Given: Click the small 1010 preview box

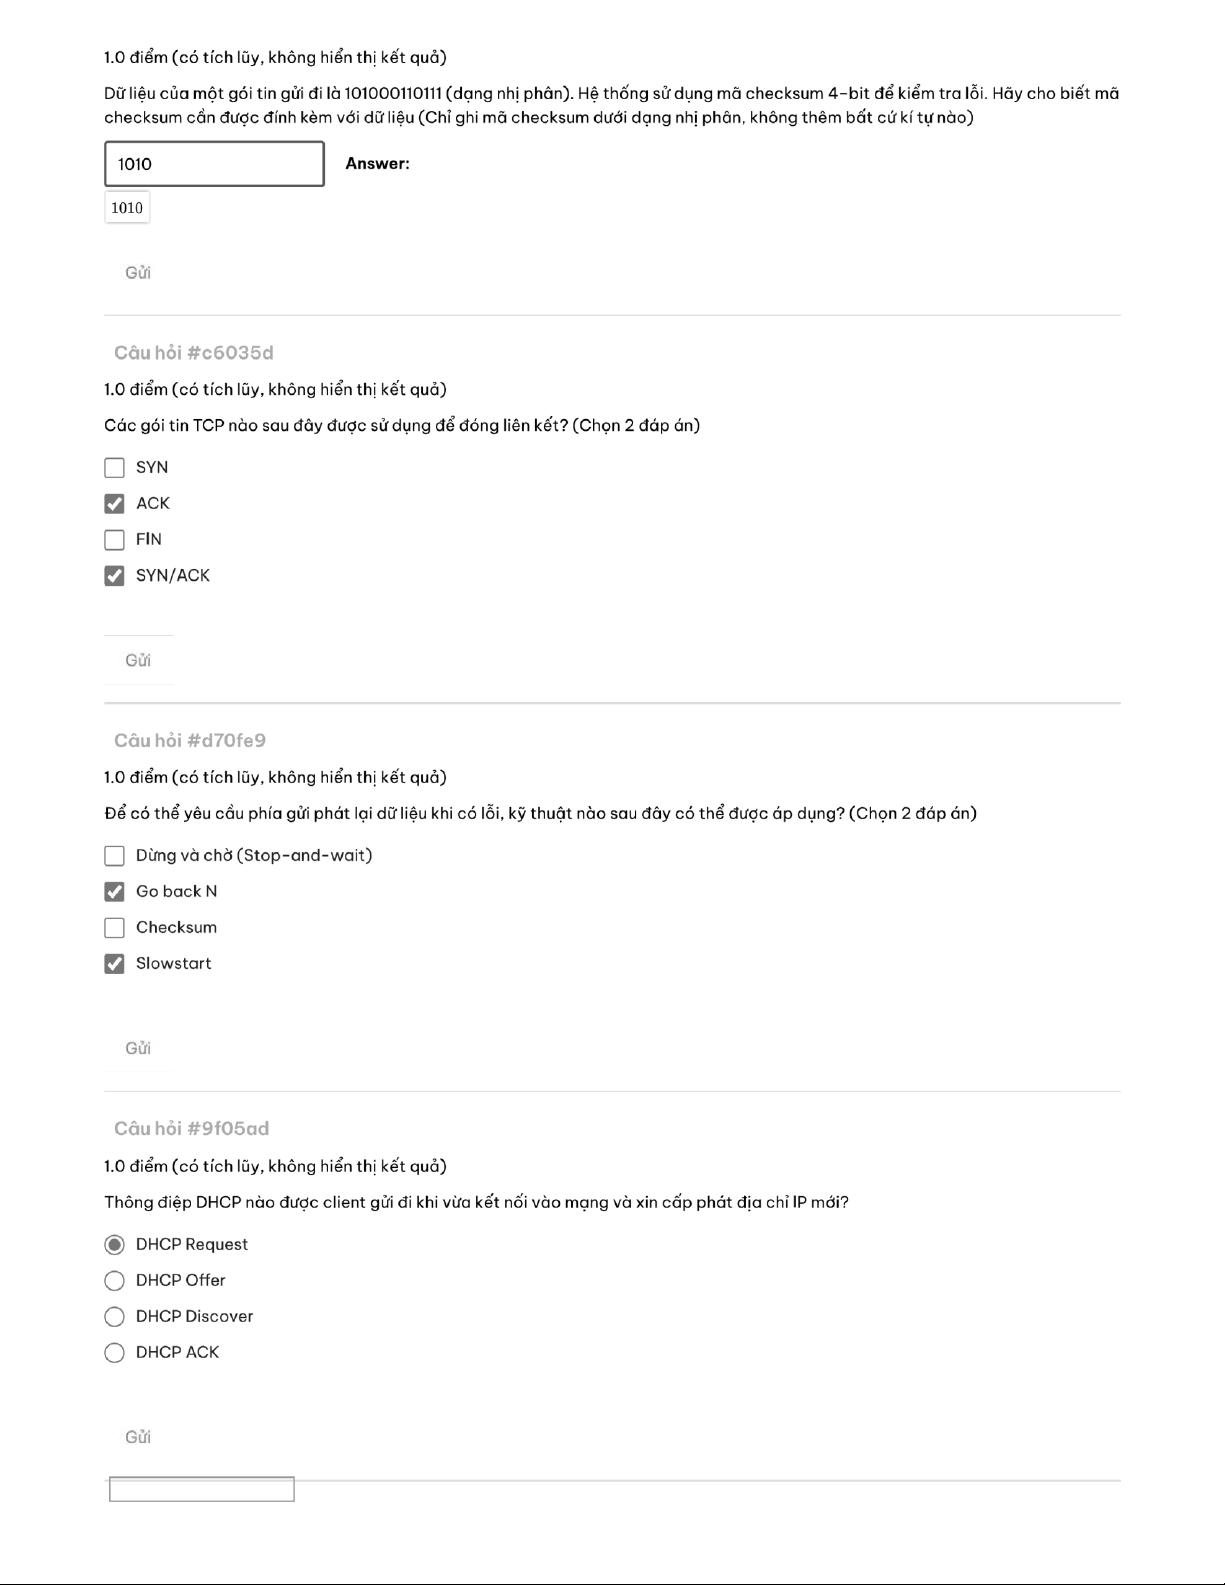Looking at the screenshot, I should 127,208.
